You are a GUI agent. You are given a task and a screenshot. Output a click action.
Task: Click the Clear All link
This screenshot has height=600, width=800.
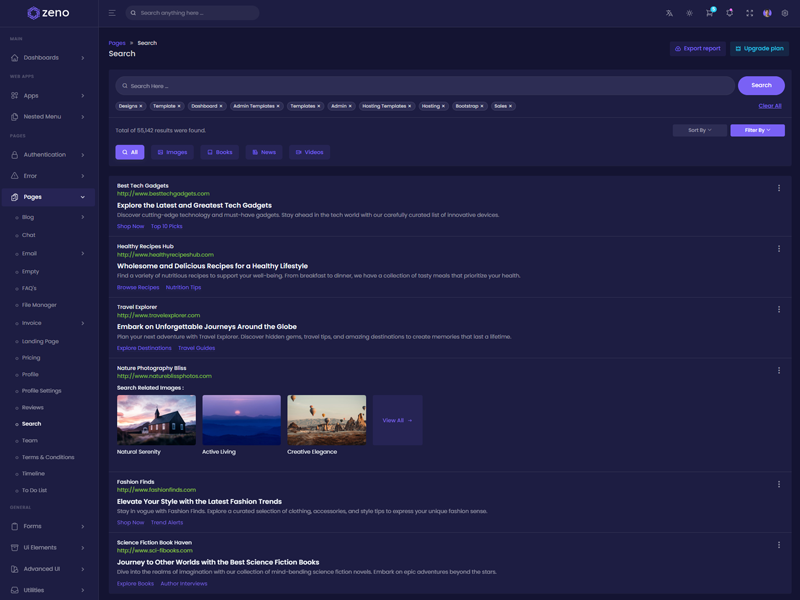769,106
